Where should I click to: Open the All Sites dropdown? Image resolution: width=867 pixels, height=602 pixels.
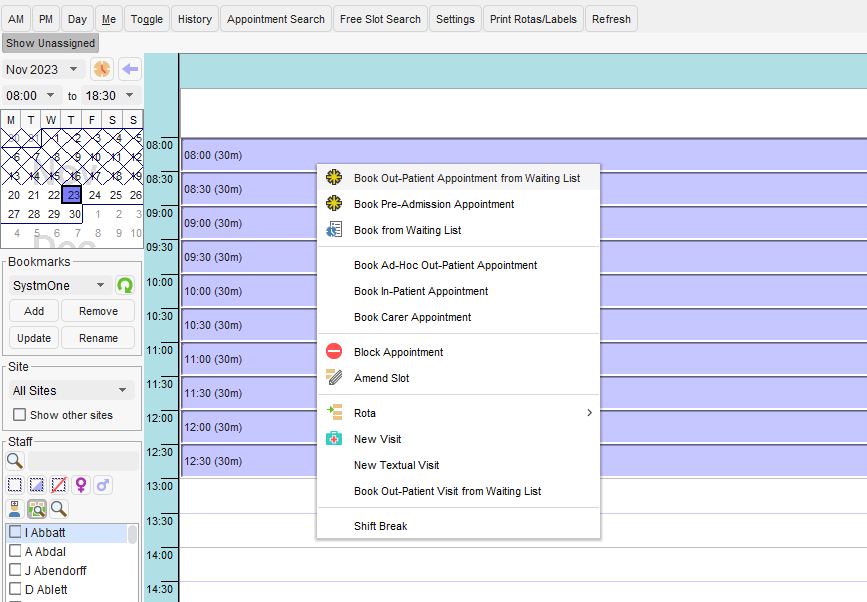[122, 390]
